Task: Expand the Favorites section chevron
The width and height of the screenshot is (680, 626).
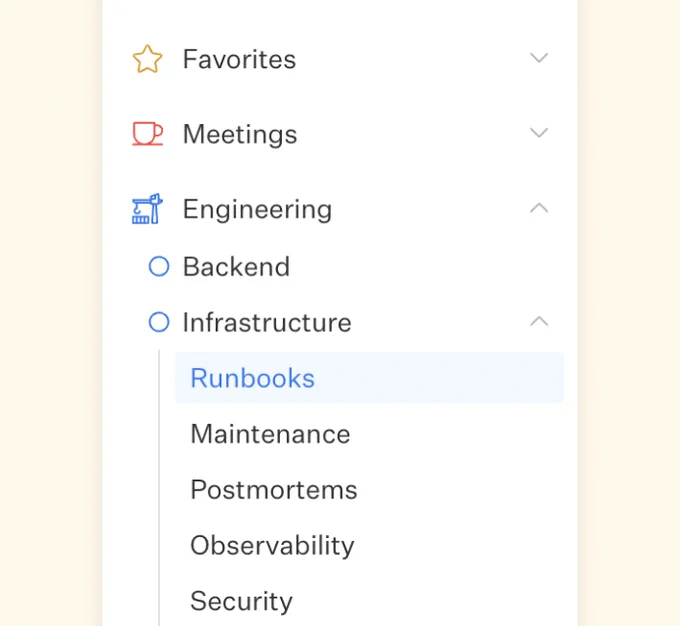Action: tap(539, 57)
